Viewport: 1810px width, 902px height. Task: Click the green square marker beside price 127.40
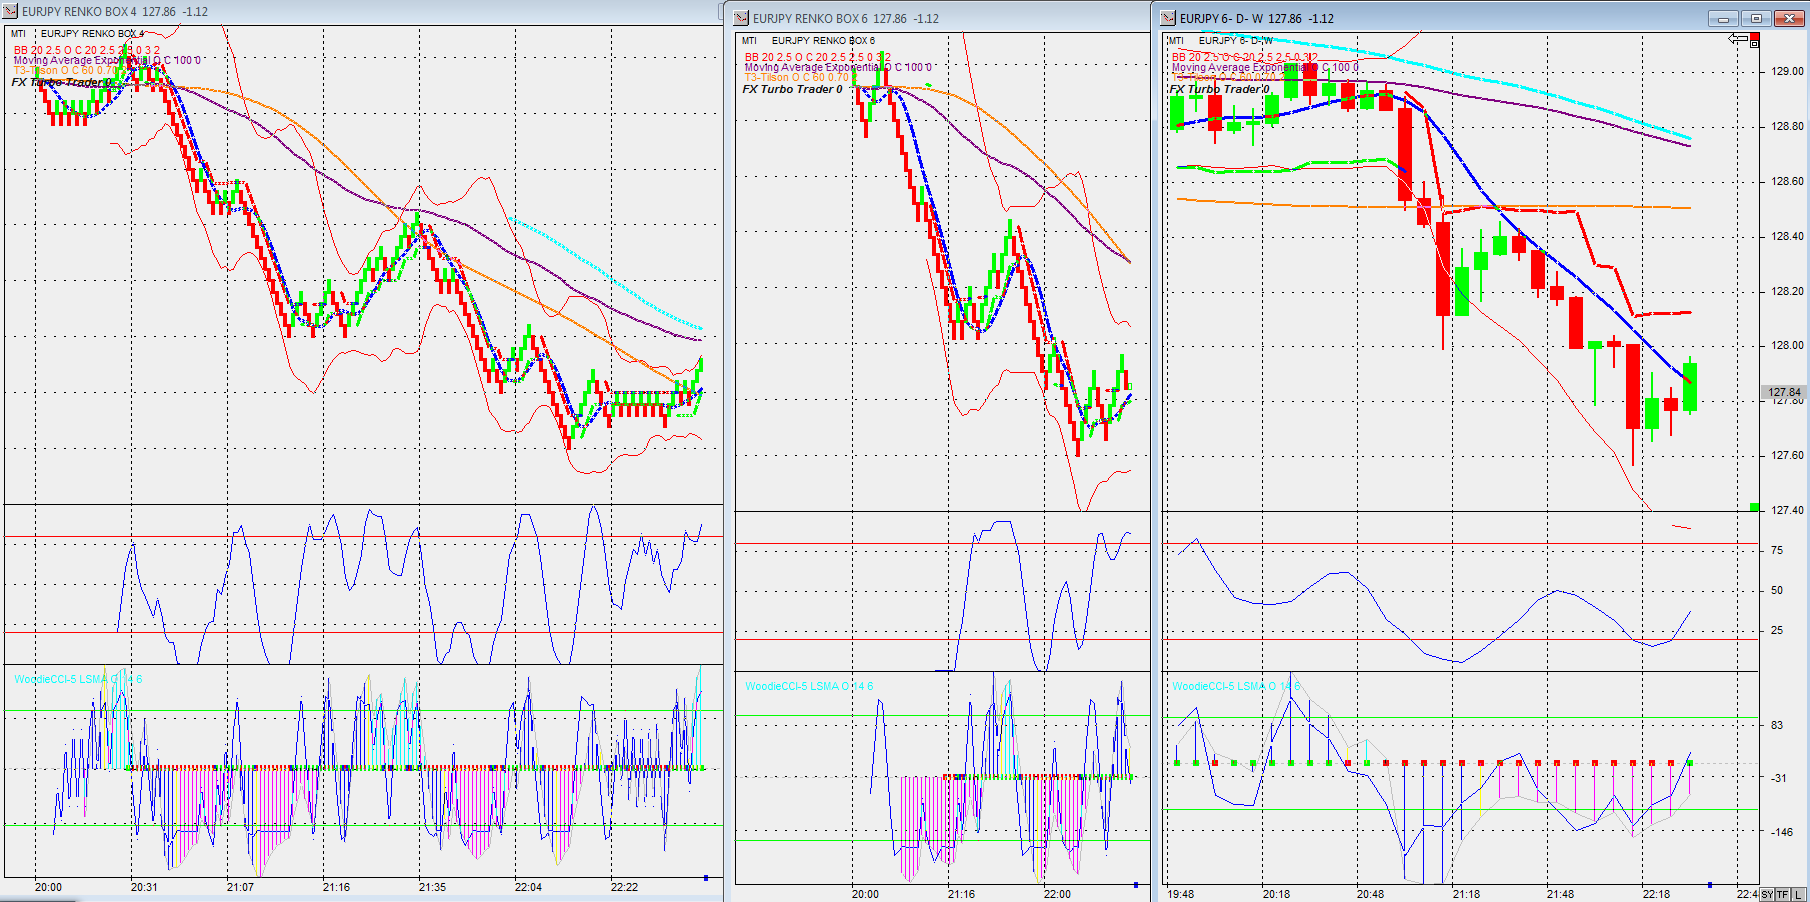(x=1755, y=508)
